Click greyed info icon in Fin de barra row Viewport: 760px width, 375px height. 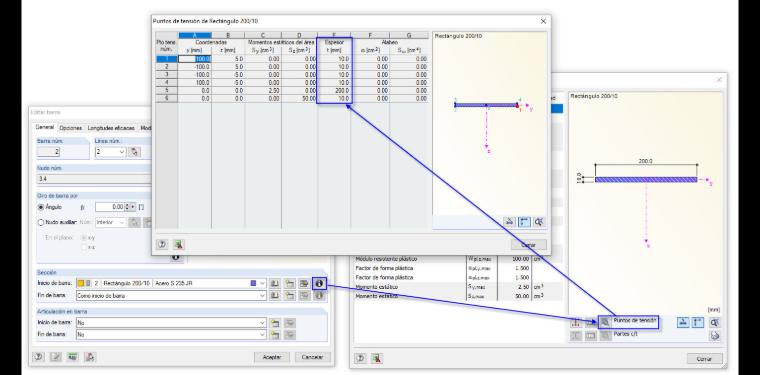pyautogui.click(x=319, y=295)
